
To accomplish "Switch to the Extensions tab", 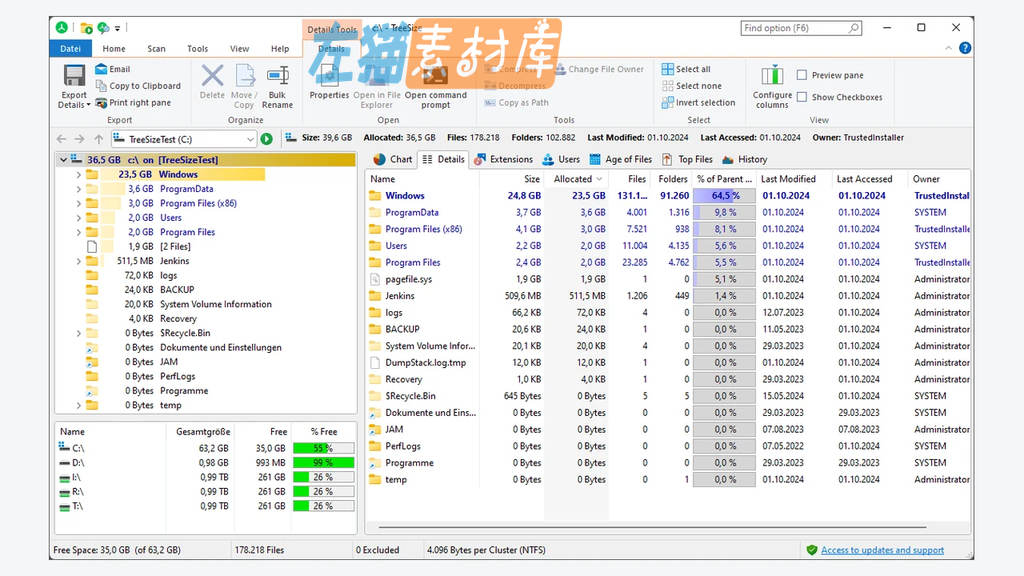I will 504,159.
